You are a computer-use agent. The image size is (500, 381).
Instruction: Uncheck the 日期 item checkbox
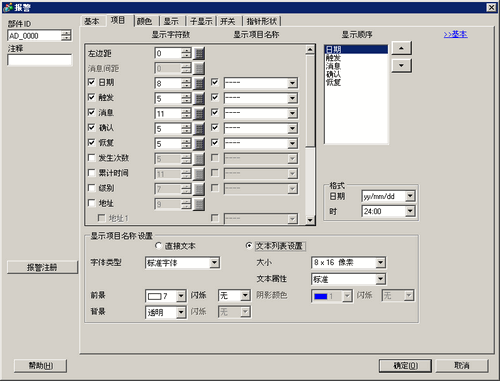click(x=91, y=82)
